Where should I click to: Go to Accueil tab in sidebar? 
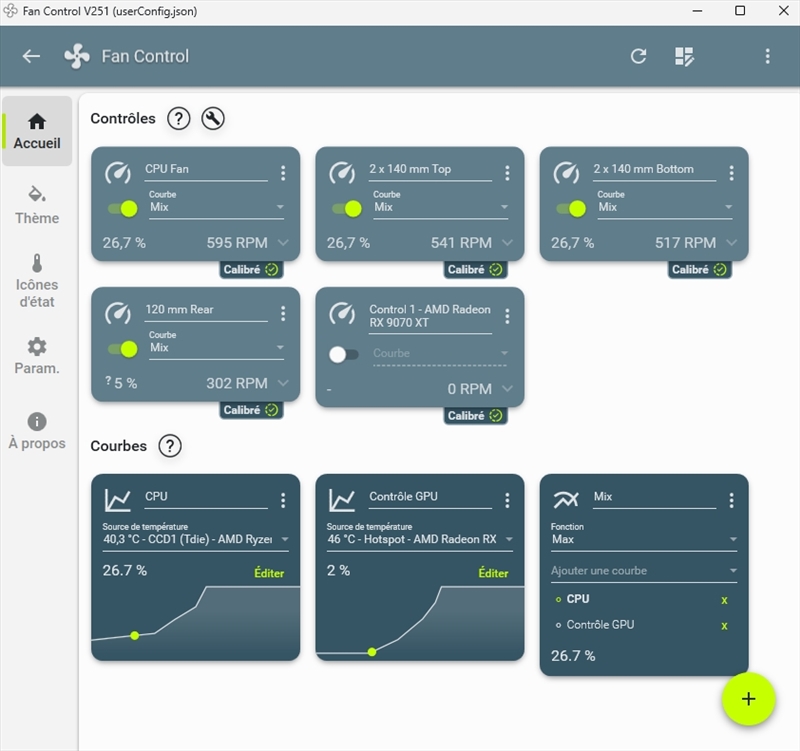click(37, 131)
